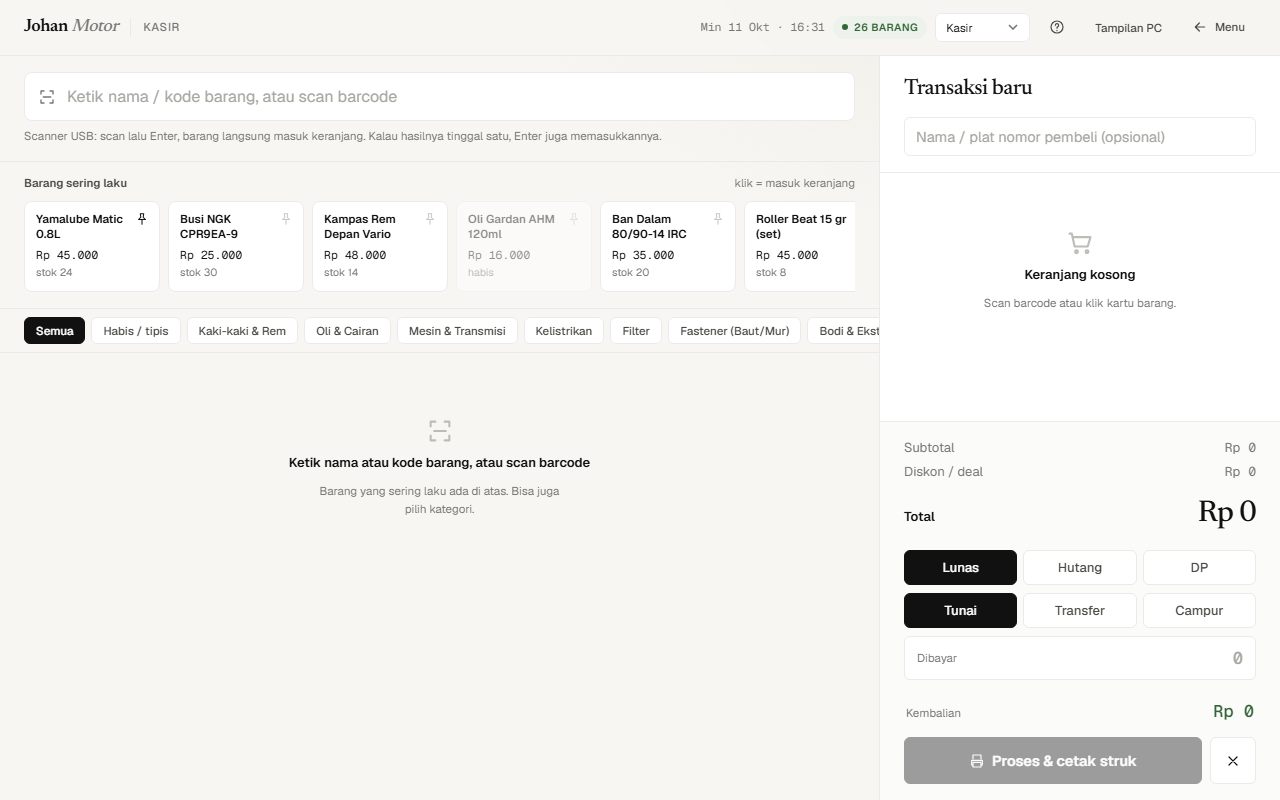Select Tunai payment method

pyautogui.click(x=960, y=610)
